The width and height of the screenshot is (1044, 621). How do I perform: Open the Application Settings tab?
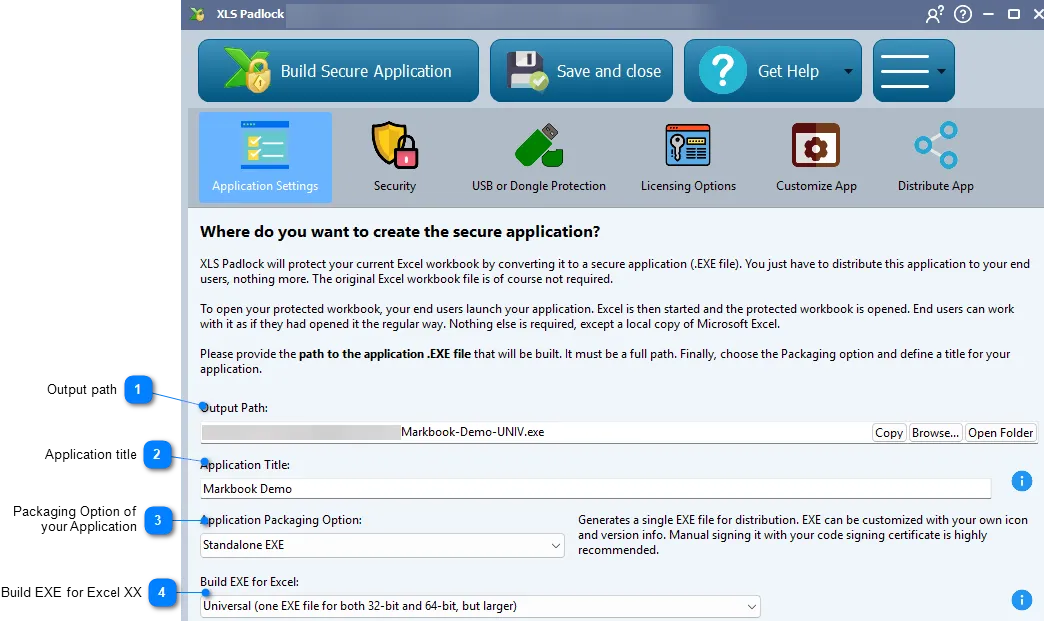pyautogui.click(x=265, y=157)
